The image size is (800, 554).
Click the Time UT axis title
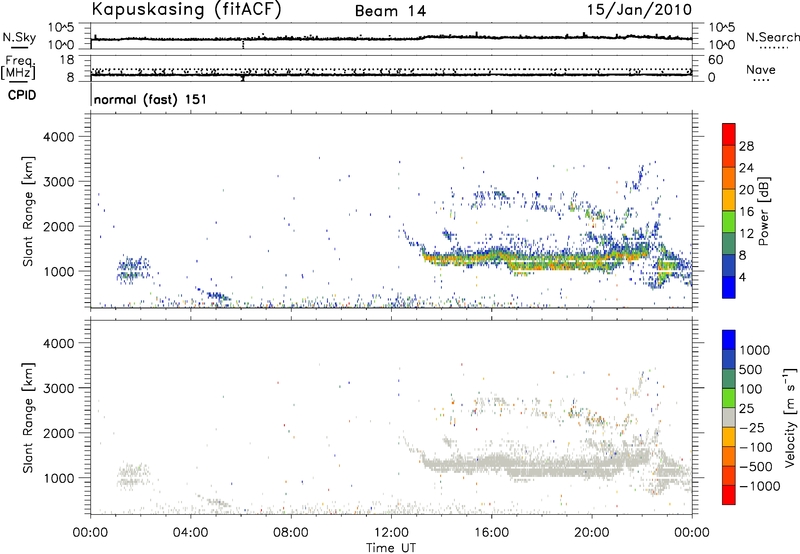pyautogui.click(x=391, y=547)
